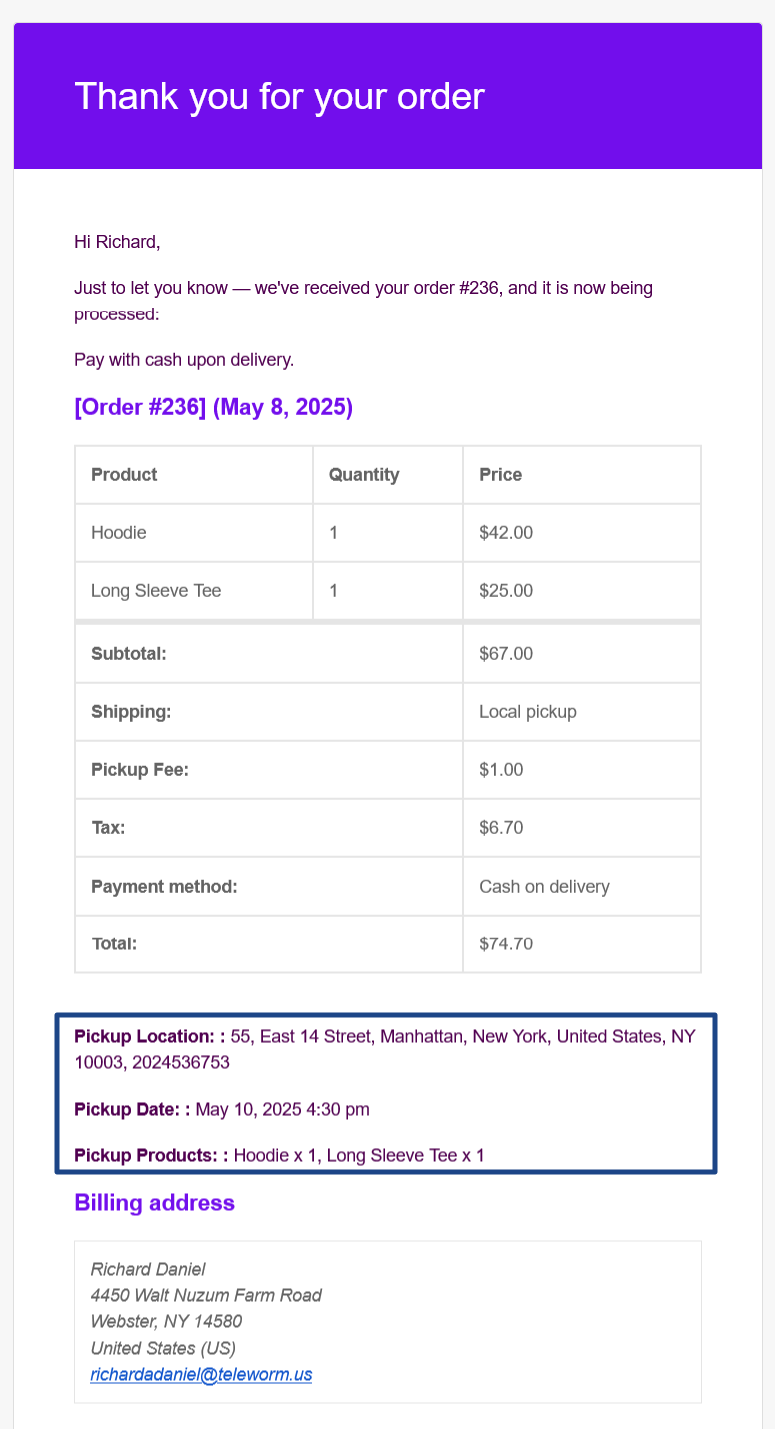Click the order Total $74.70
775x1429 pixels.
(x=506, y=943)
